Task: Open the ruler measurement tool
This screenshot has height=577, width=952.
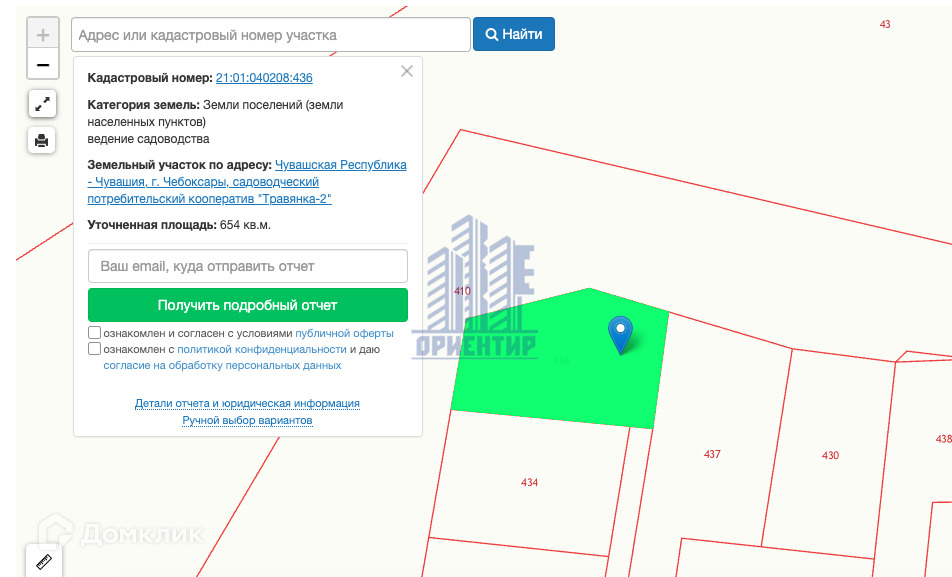Action: point(44,562)
